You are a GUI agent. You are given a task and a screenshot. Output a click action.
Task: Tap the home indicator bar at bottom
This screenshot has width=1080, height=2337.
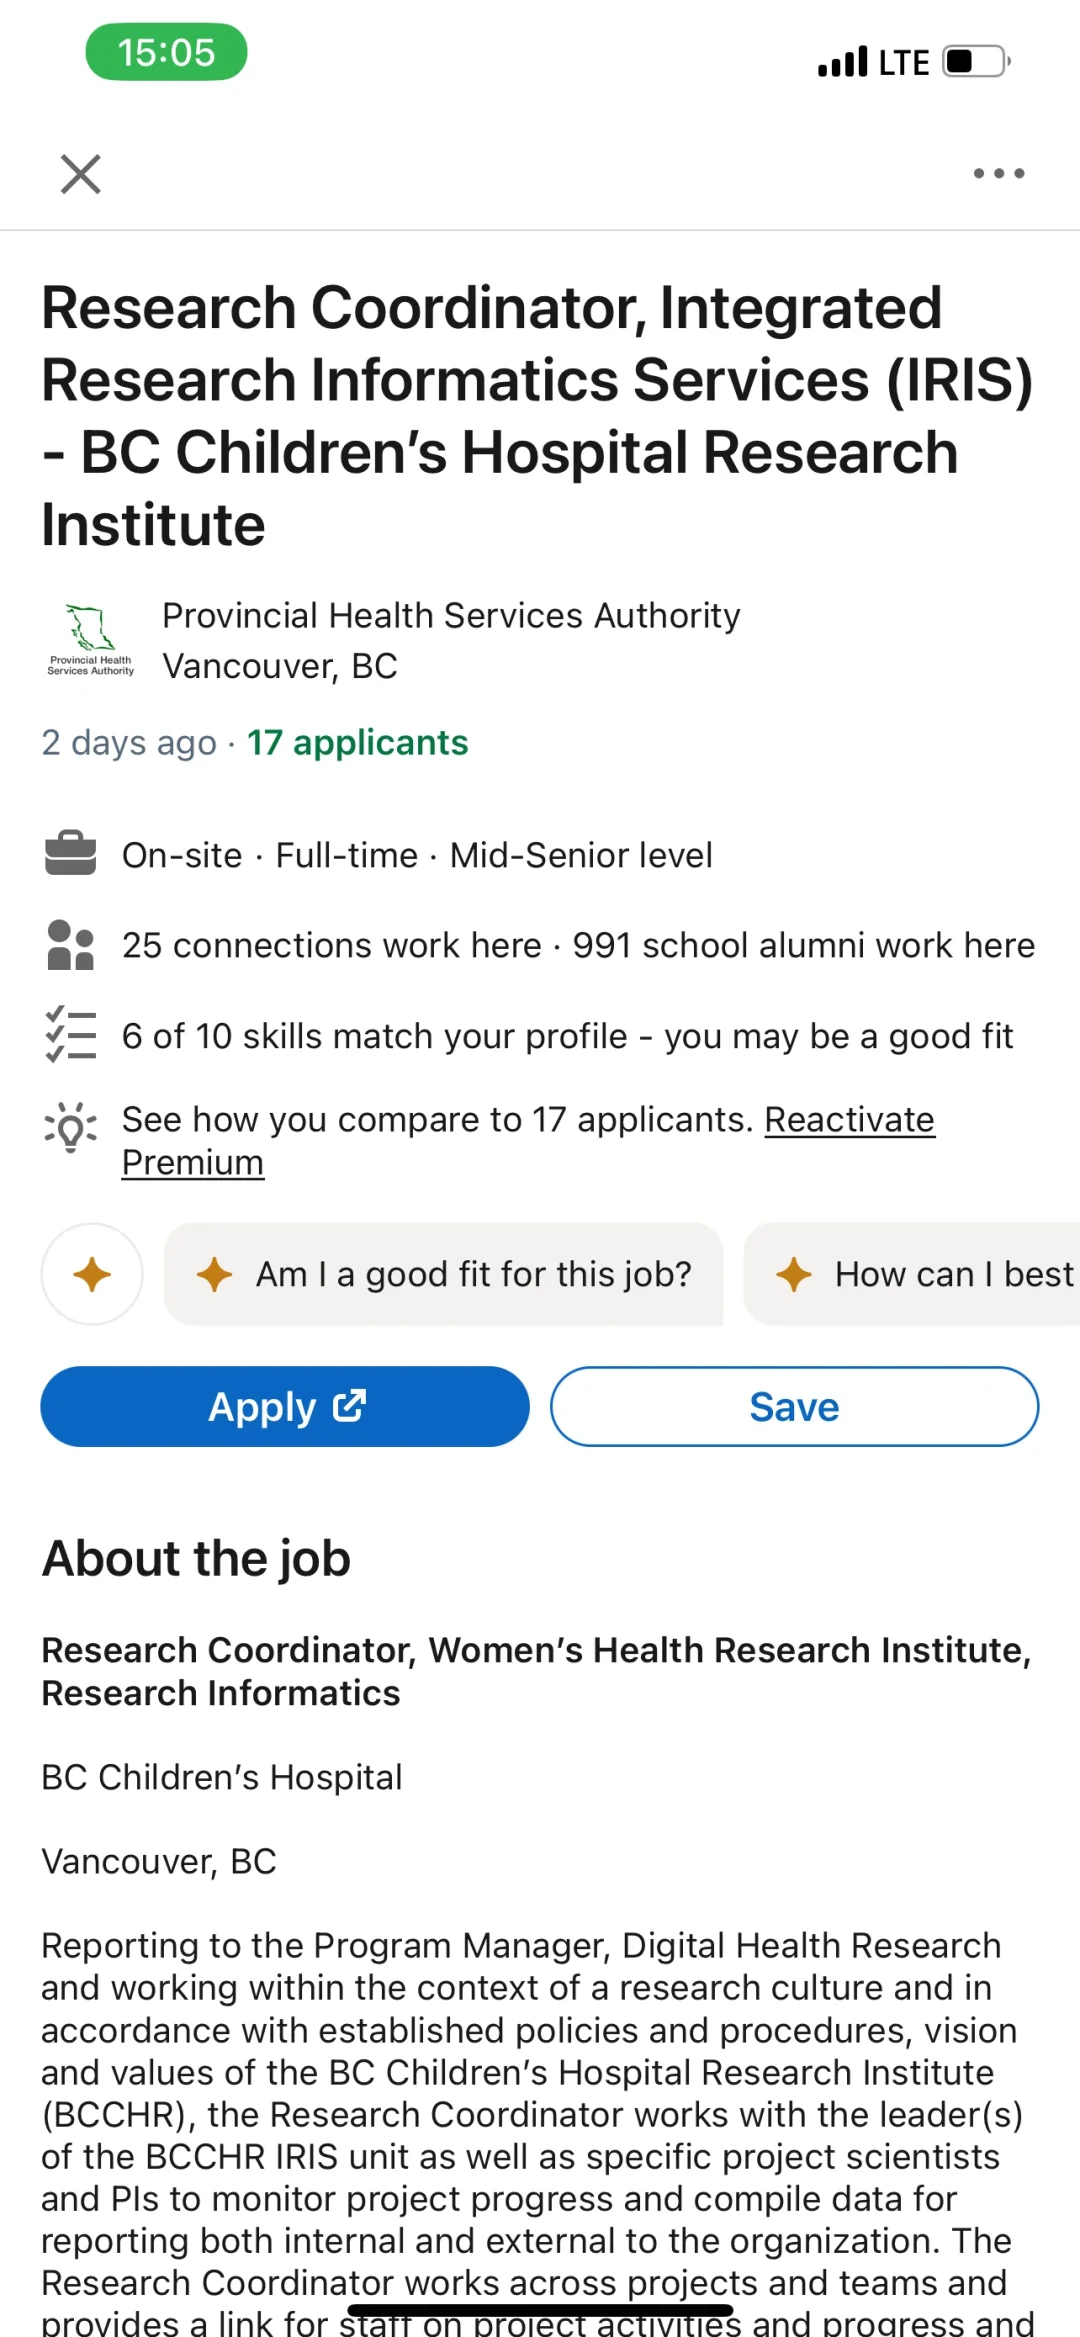coord(540,2310)
